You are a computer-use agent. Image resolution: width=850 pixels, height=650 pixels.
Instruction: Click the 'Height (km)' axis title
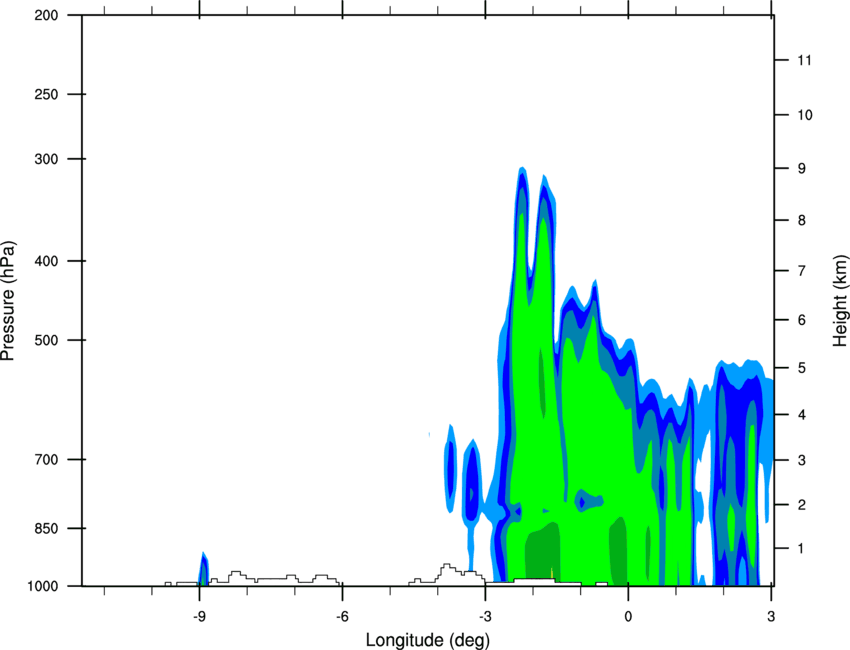(840, 300)
